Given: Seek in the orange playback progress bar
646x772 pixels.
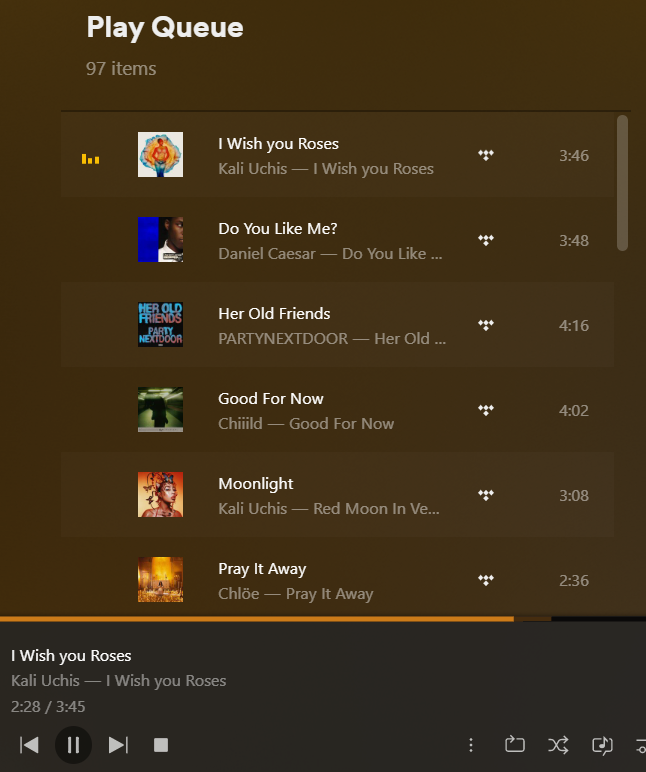Looking at the screenshot, I should click(x=300, y=619).
